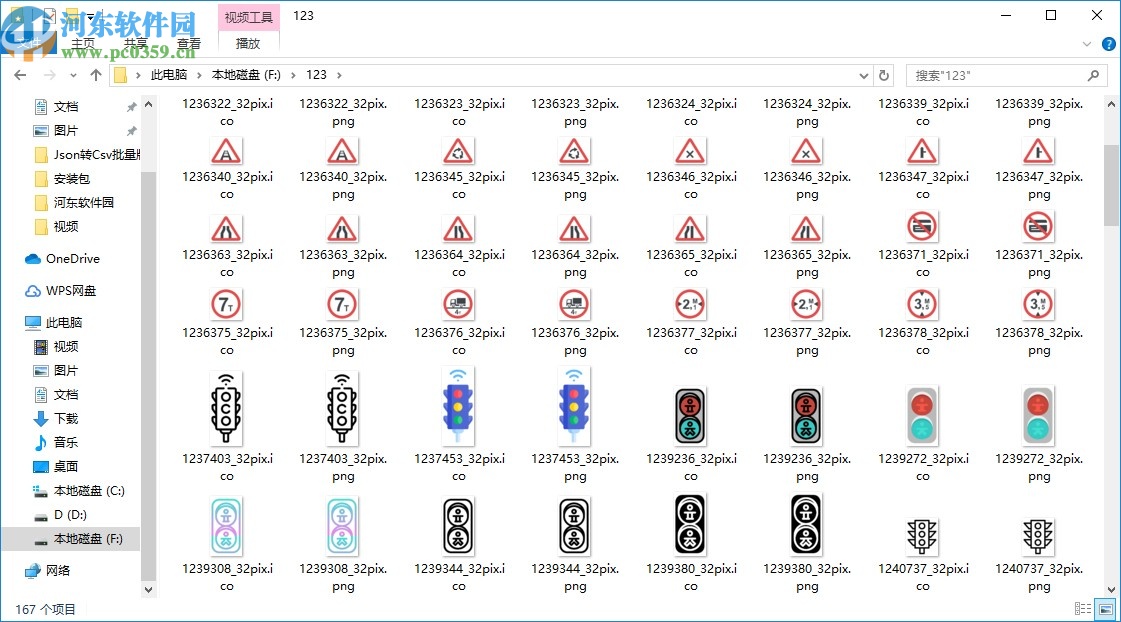Viewport: 1121px width, 622px height.
Task: Click the search magnifier icon
Action: coord(1093,75)
